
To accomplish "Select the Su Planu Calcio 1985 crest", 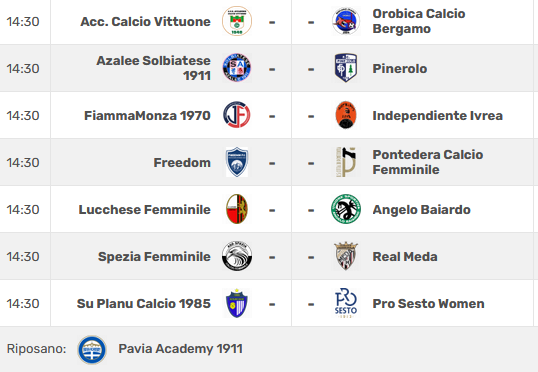I will click(237, 303).
